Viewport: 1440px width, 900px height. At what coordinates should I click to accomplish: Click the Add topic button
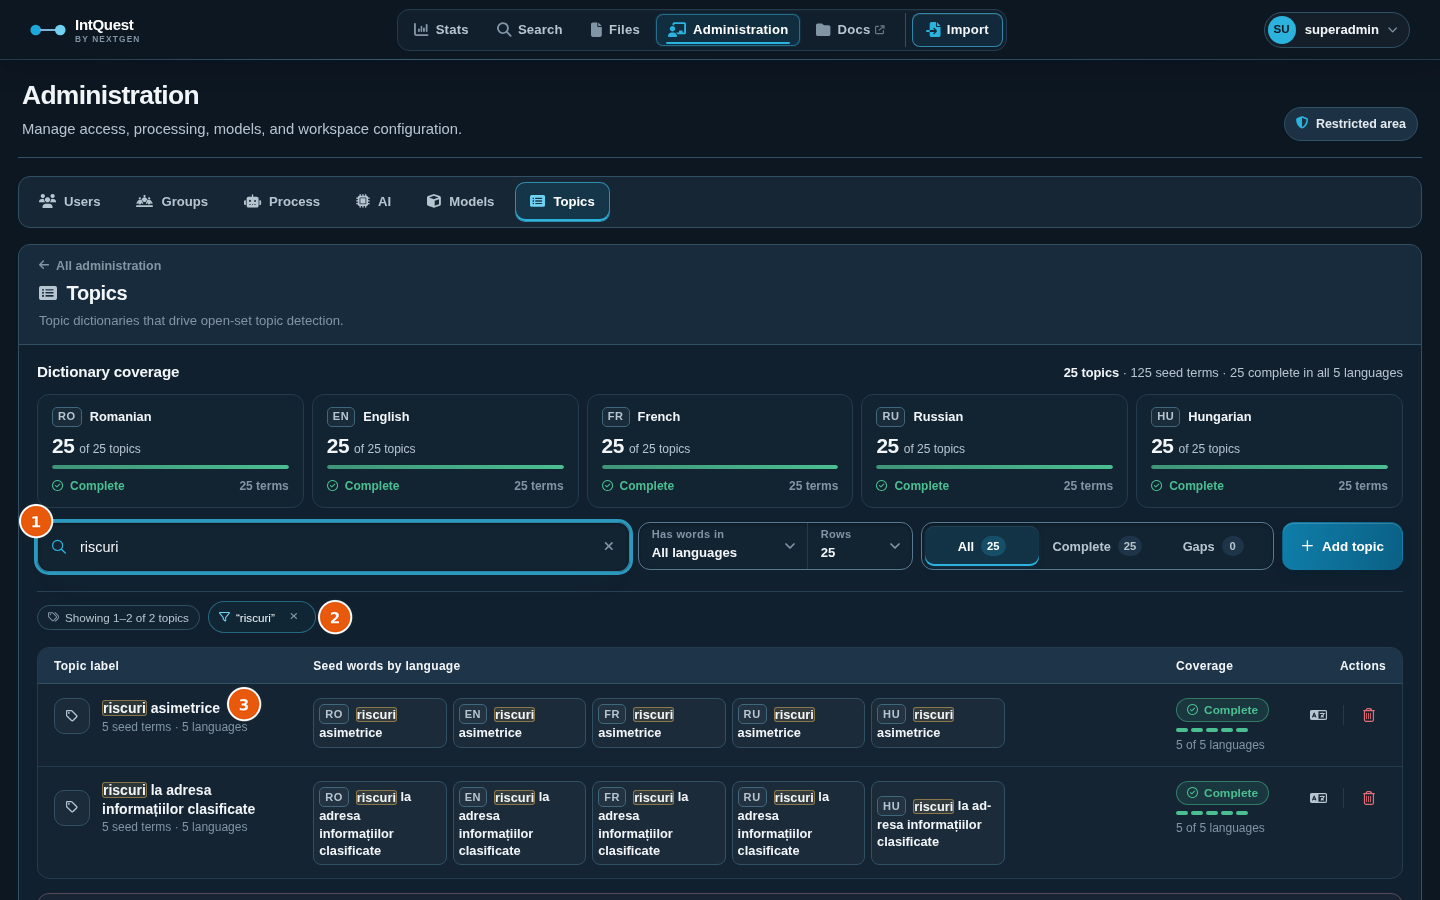point(1342,546)
